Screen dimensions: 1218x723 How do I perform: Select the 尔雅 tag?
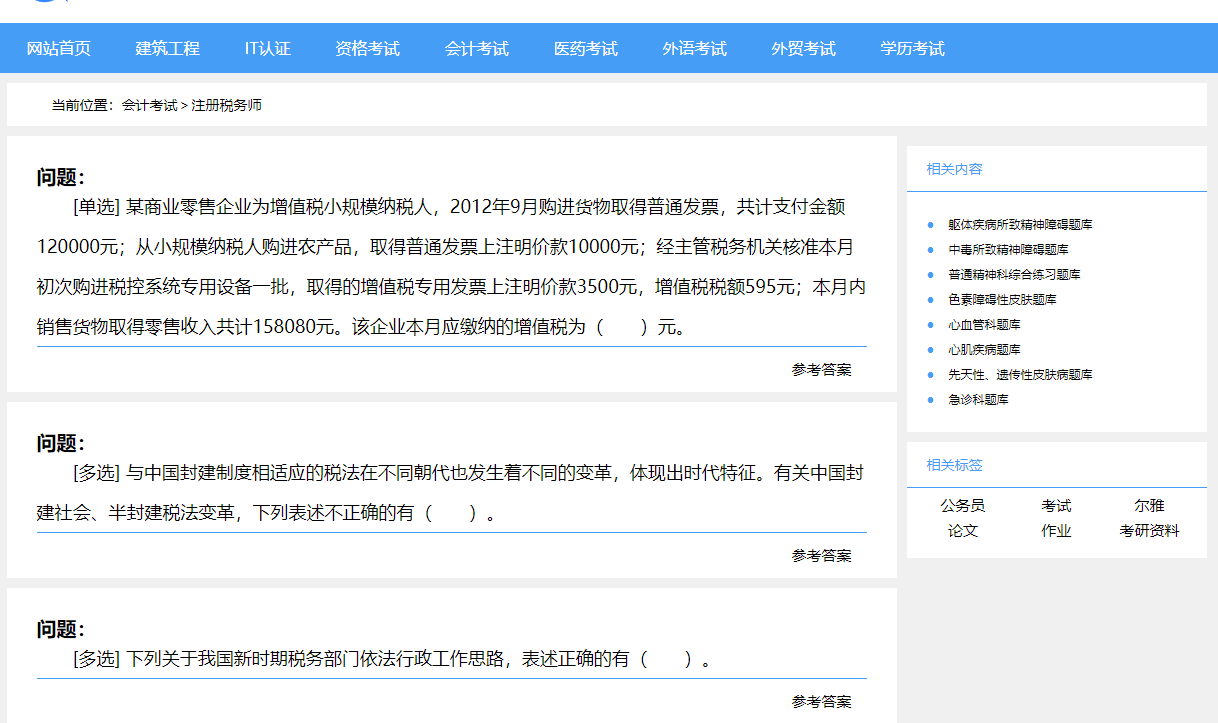(x=1150, y=506)
